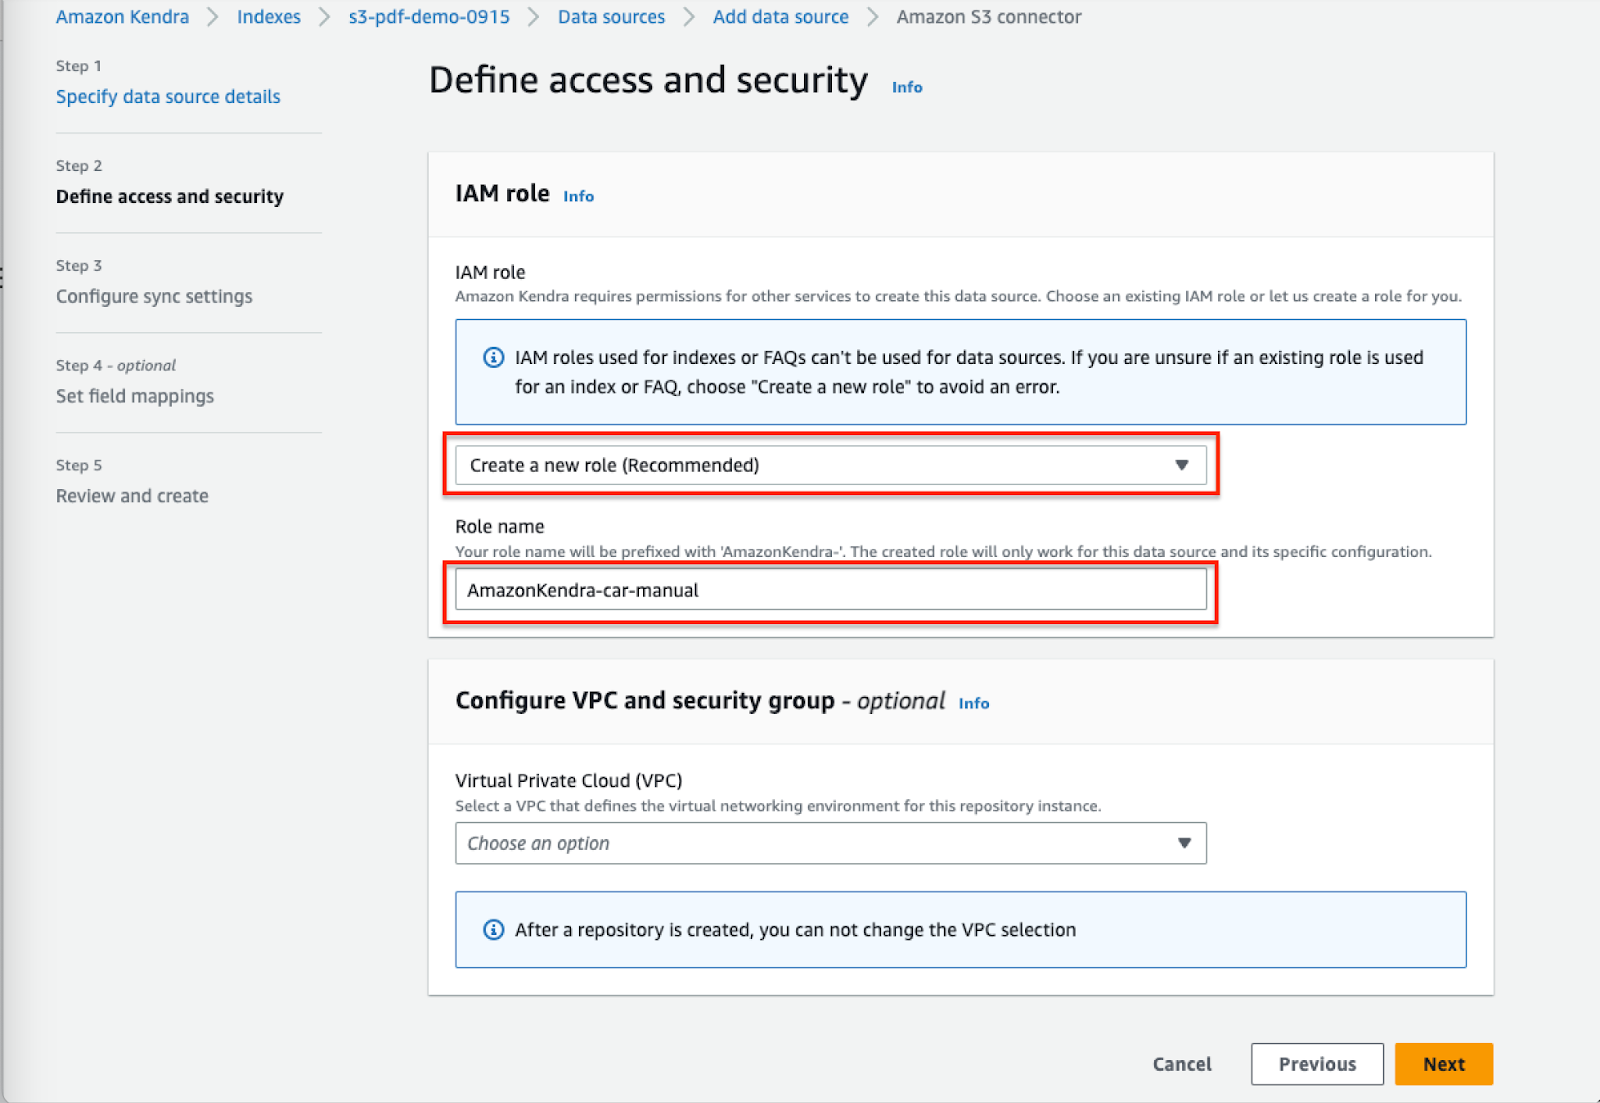1600x1103 pixels.
Task: Click the chevron after Amazon Kendra breadcrumb
Action: coord(213,17)
